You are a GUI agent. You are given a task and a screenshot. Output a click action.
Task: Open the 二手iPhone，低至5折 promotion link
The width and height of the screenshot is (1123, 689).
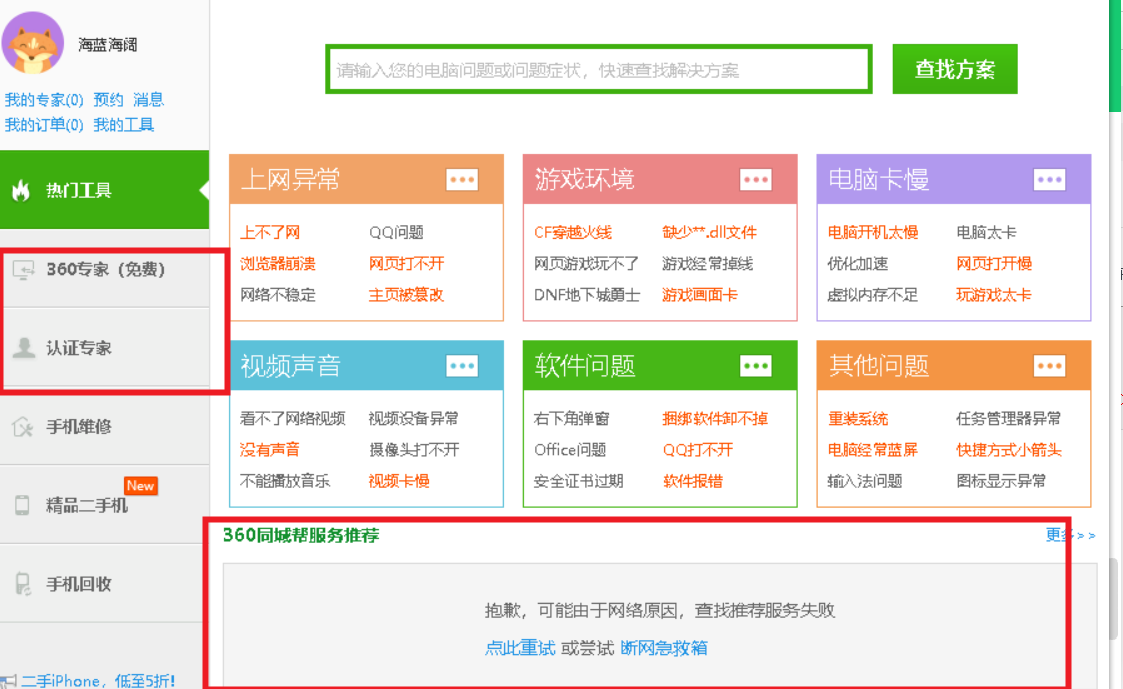[x=98, y=680]
